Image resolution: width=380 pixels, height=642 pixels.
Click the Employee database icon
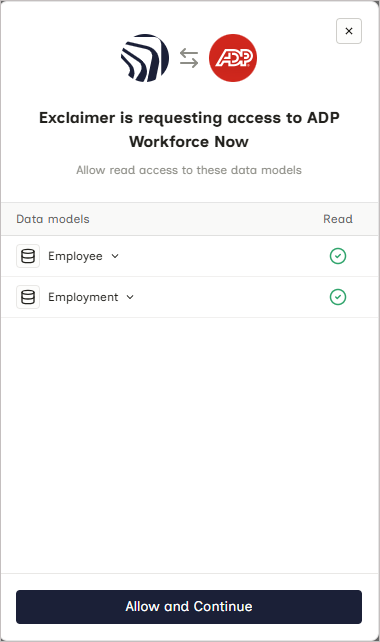pyautogui.click(x=28, y=256)
